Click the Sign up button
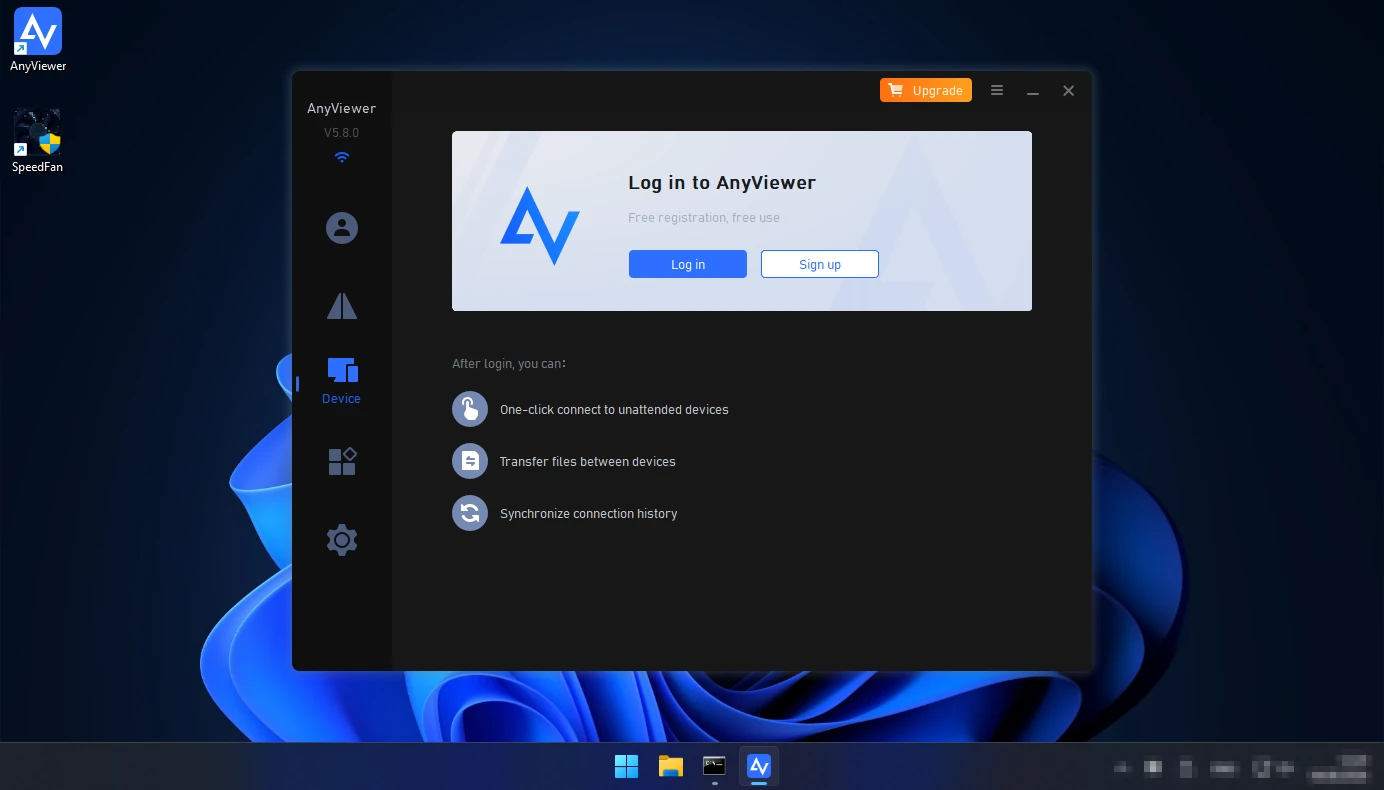1384x790 pixels. (820, 264)
